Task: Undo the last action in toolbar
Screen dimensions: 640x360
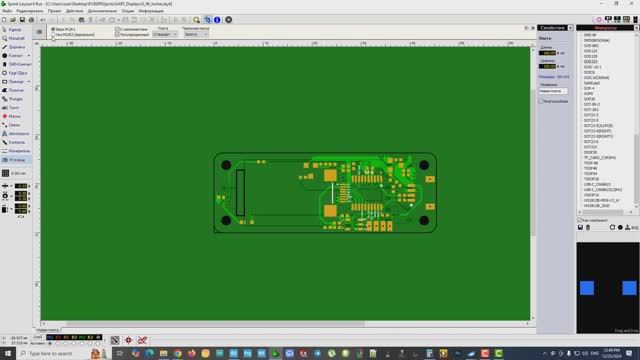Action: (x=42, y=20)
